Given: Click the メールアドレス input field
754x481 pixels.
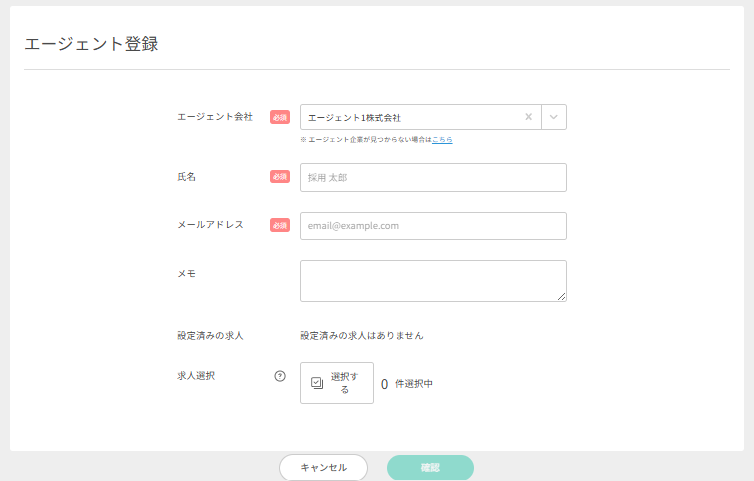Looking at the screenshot, I should tap(433, 226).
